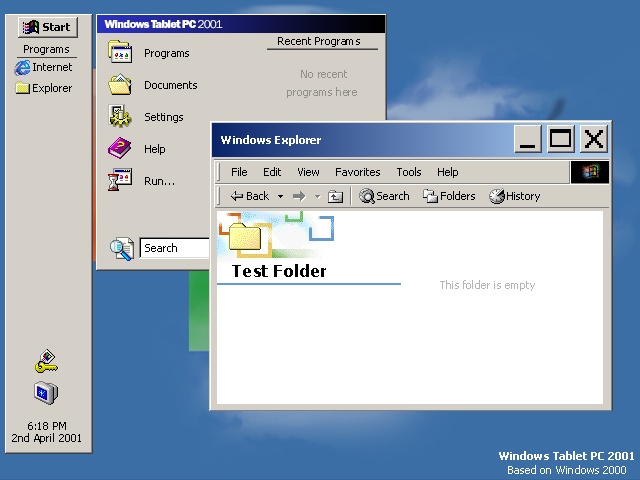Click the key icon in sidebar tray

pyautogui.click(x=47, y=361)
